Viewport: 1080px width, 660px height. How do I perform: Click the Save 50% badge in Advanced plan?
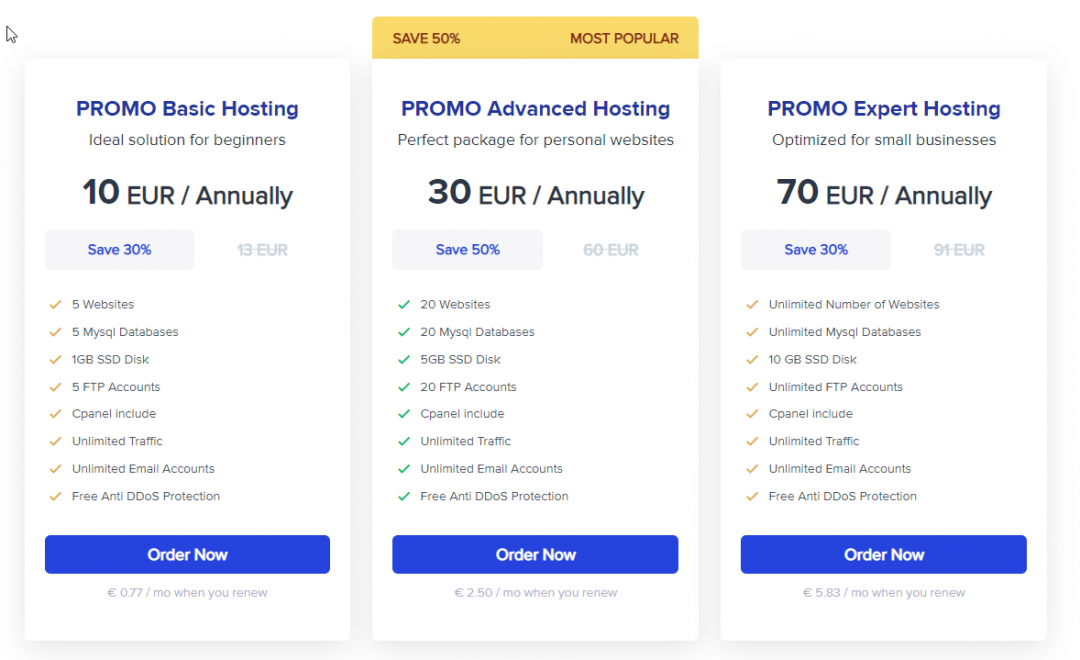[x=467, y=250]
